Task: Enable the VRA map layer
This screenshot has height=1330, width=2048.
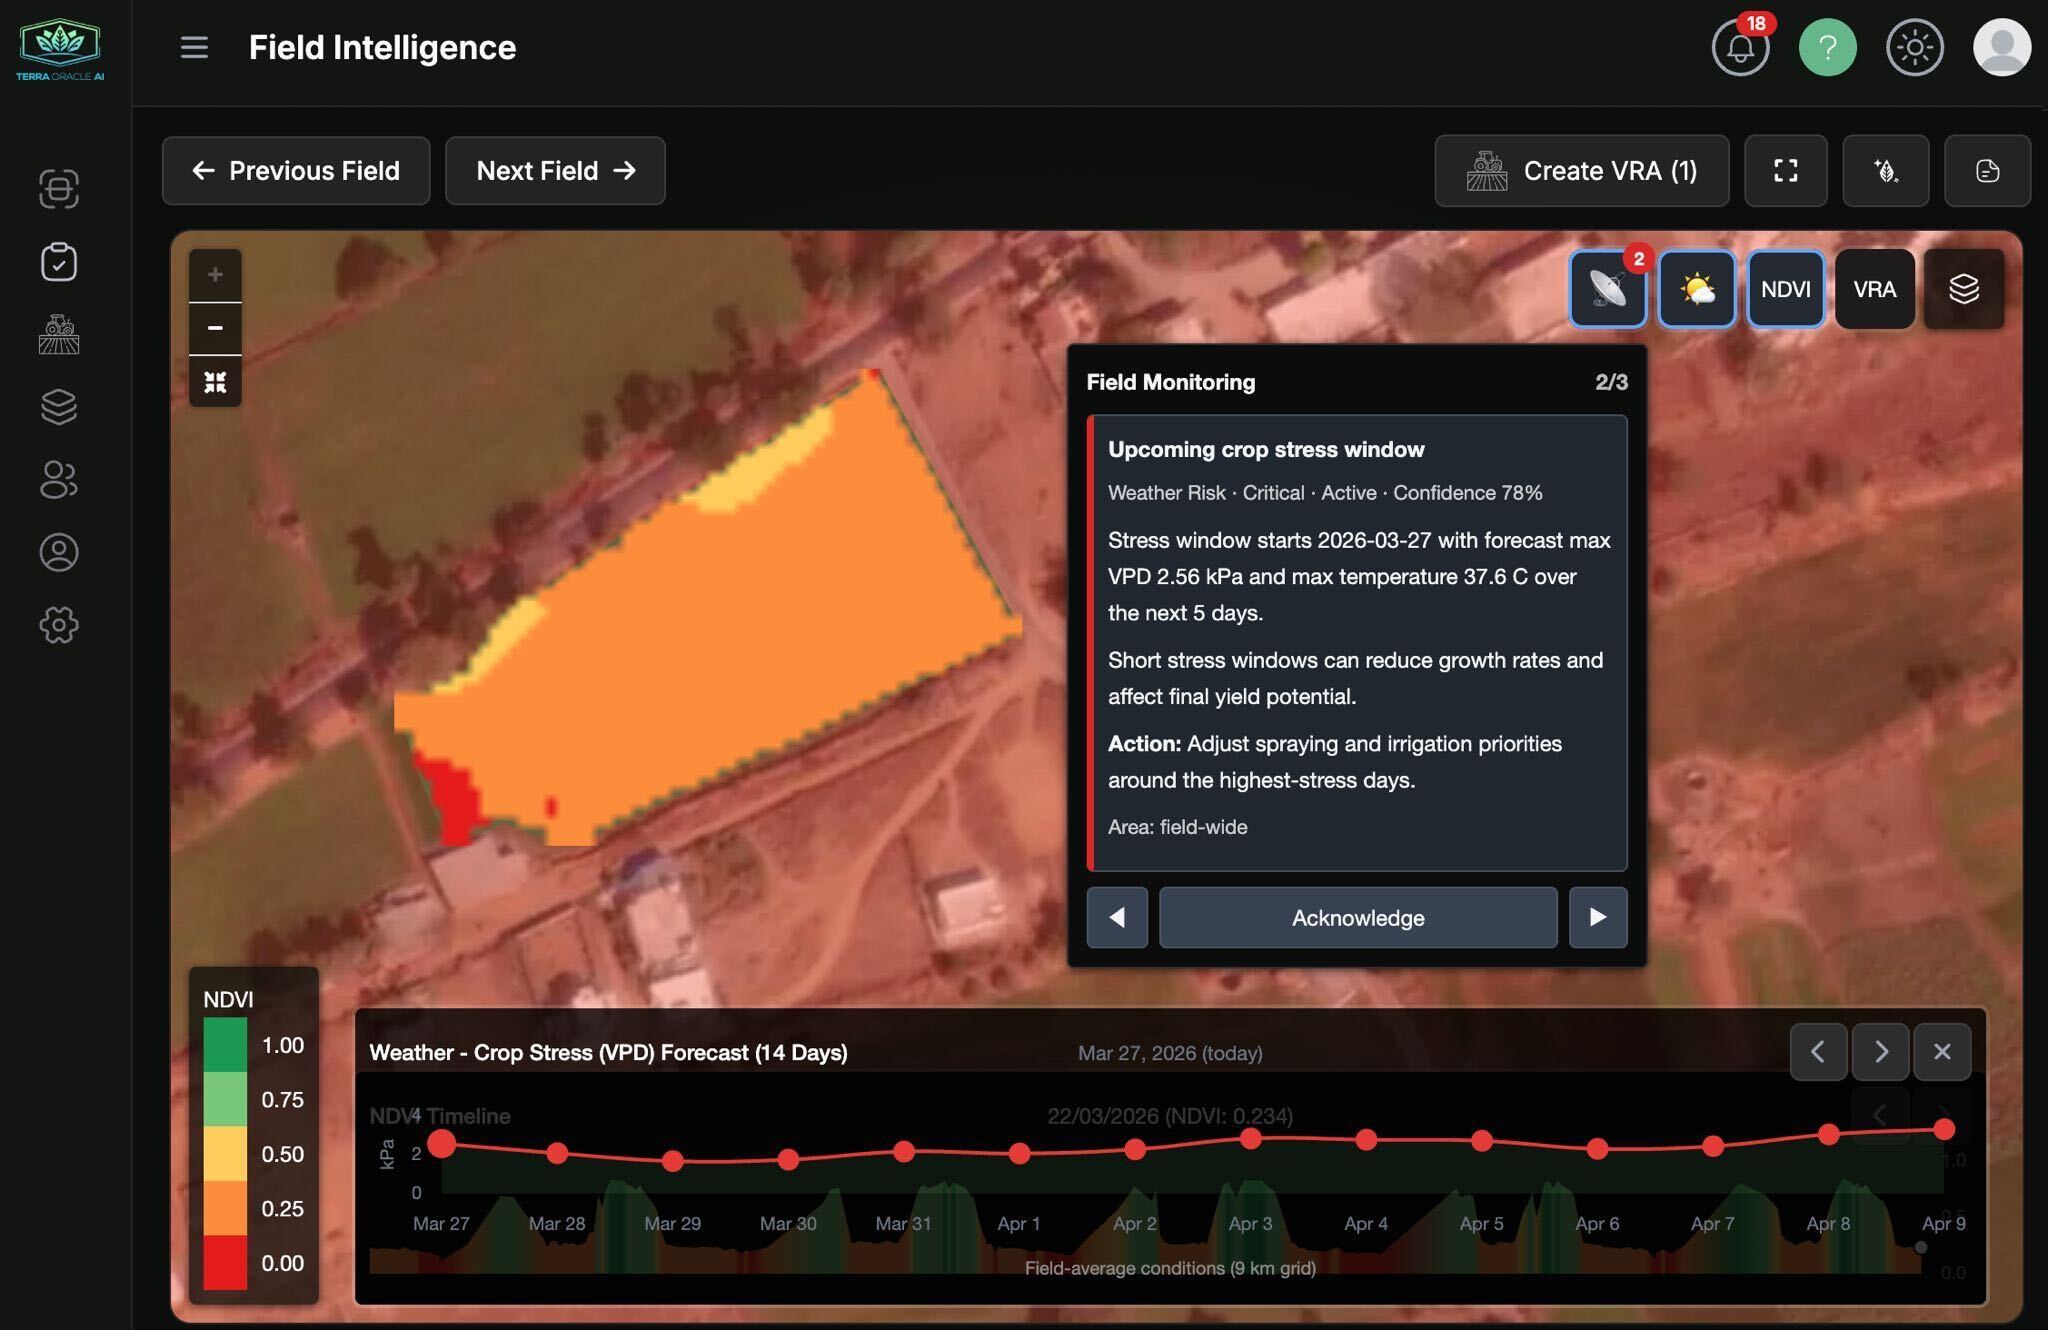Action: (x=1874, y=289)
